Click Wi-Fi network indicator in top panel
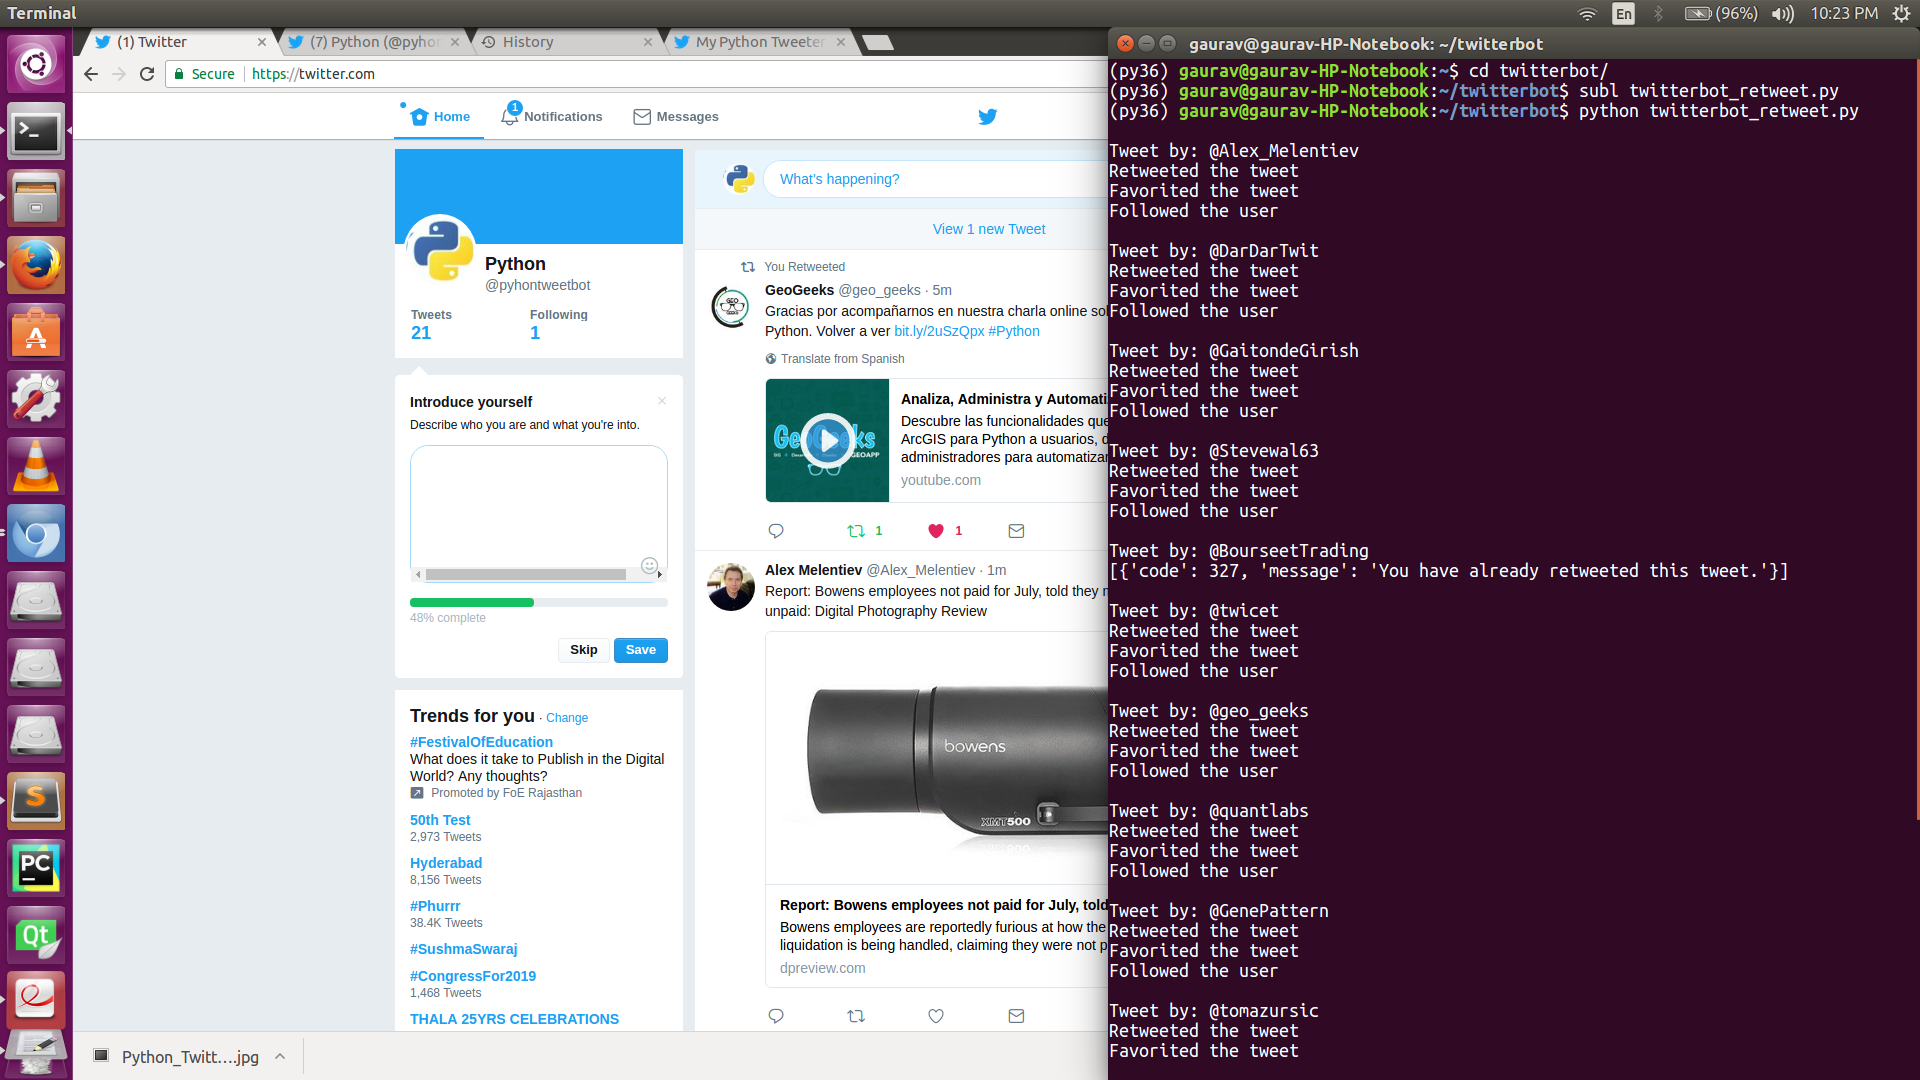 tap(1587, 13)
